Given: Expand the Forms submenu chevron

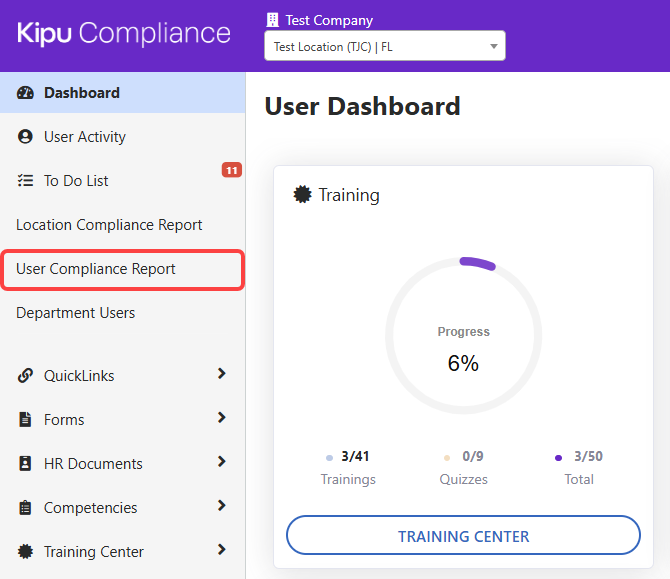Looking at the screenshot, I should click(221, 418).
